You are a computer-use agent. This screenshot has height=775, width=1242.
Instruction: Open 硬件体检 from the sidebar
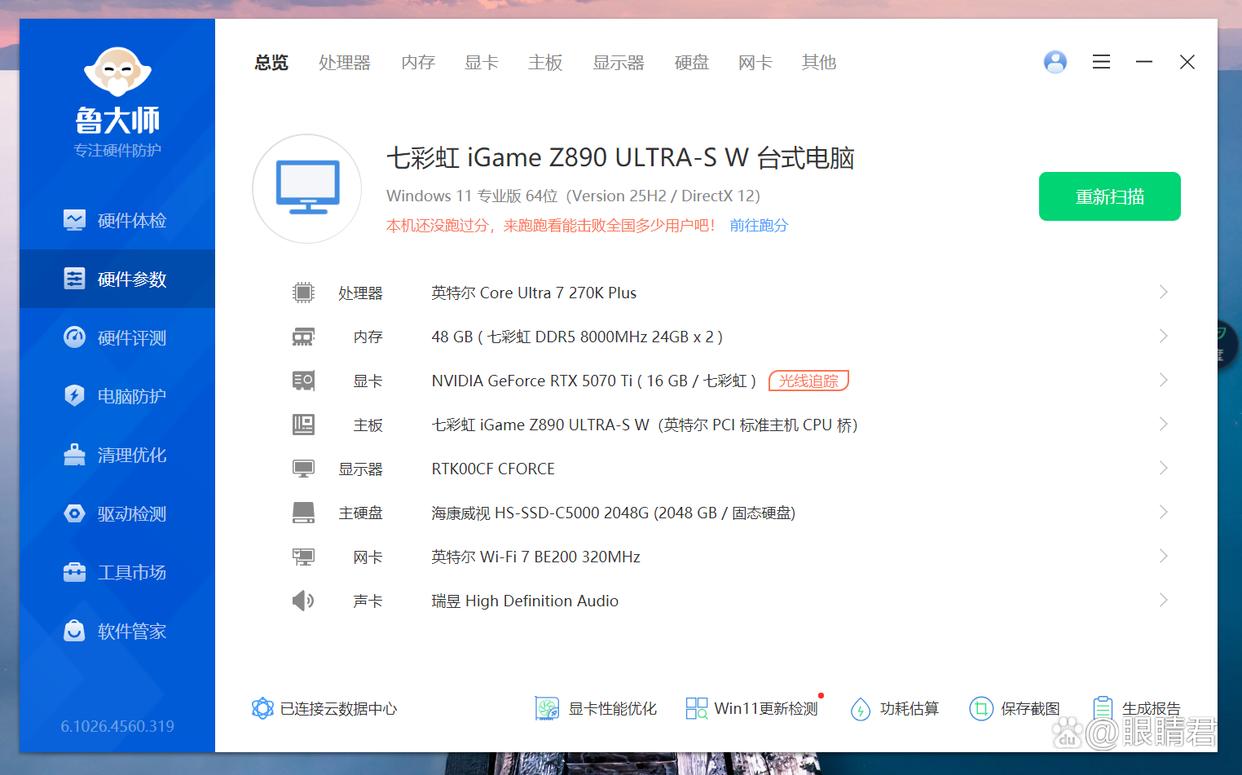[117, 220]
